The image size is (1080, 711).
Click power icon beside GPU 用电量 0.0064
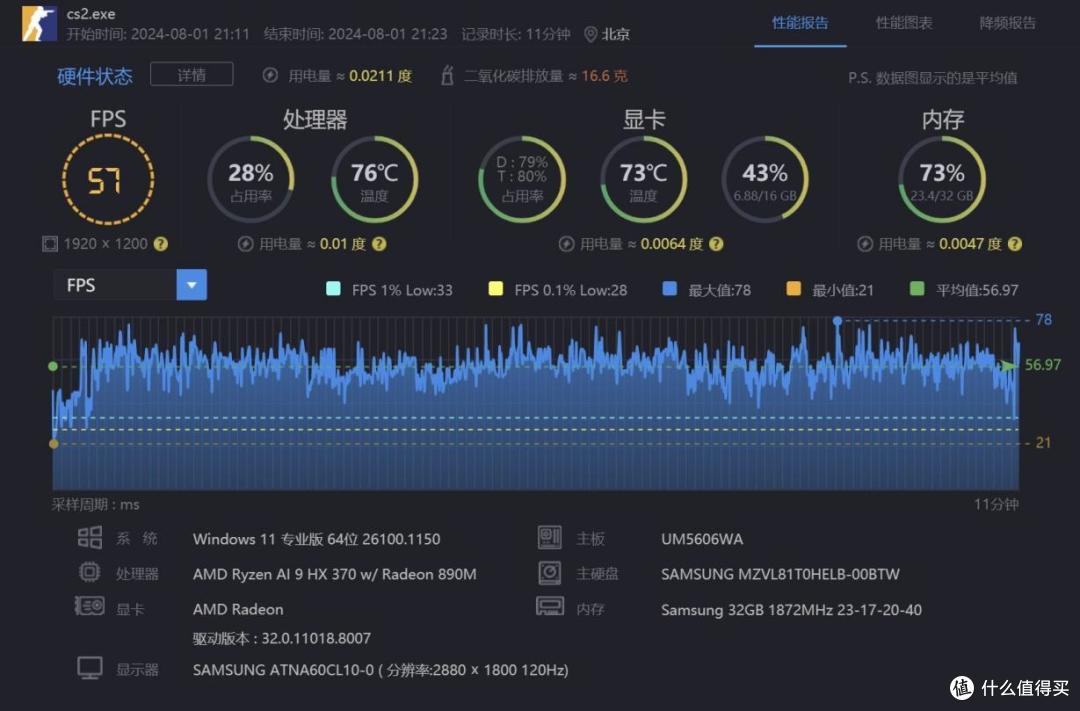566,244
